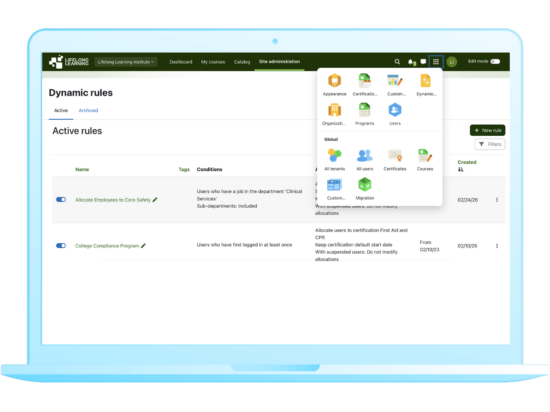
Task: Open the messages chat bubble icon
Action: [423, 62]
